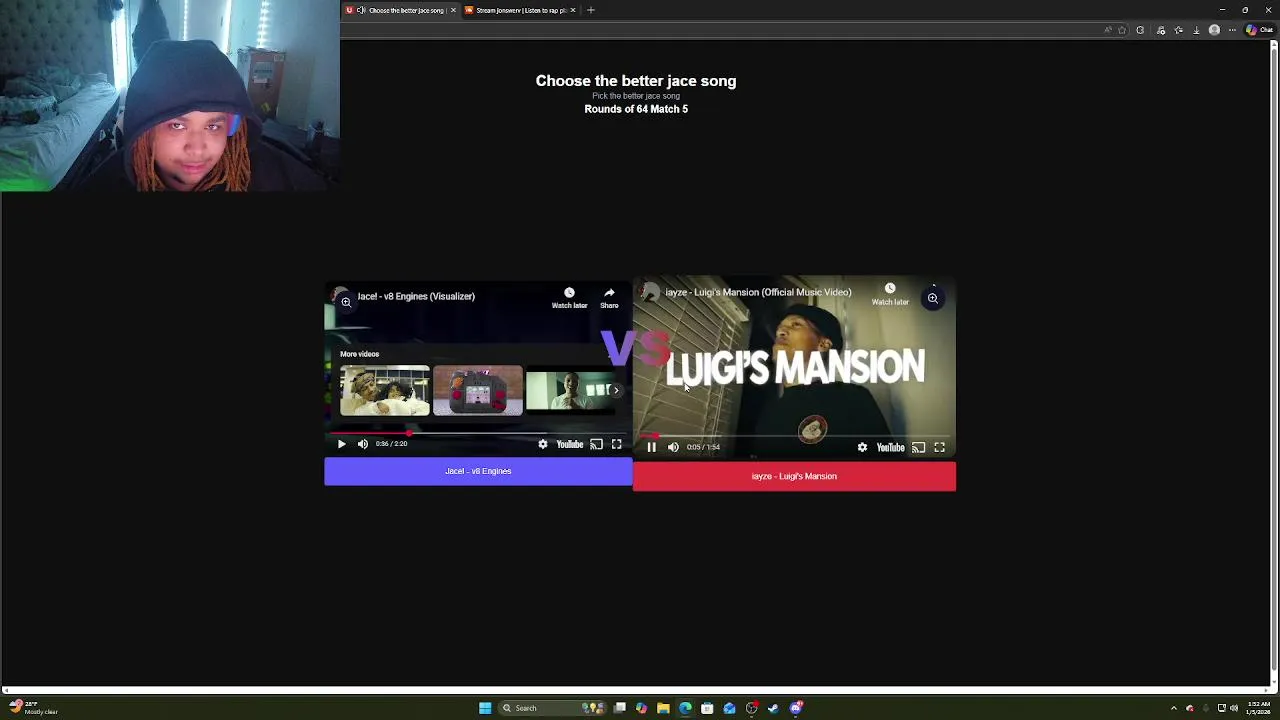Open third More videos thumbnail
Screen dimensions: 1280x720
tap(570, 390)
